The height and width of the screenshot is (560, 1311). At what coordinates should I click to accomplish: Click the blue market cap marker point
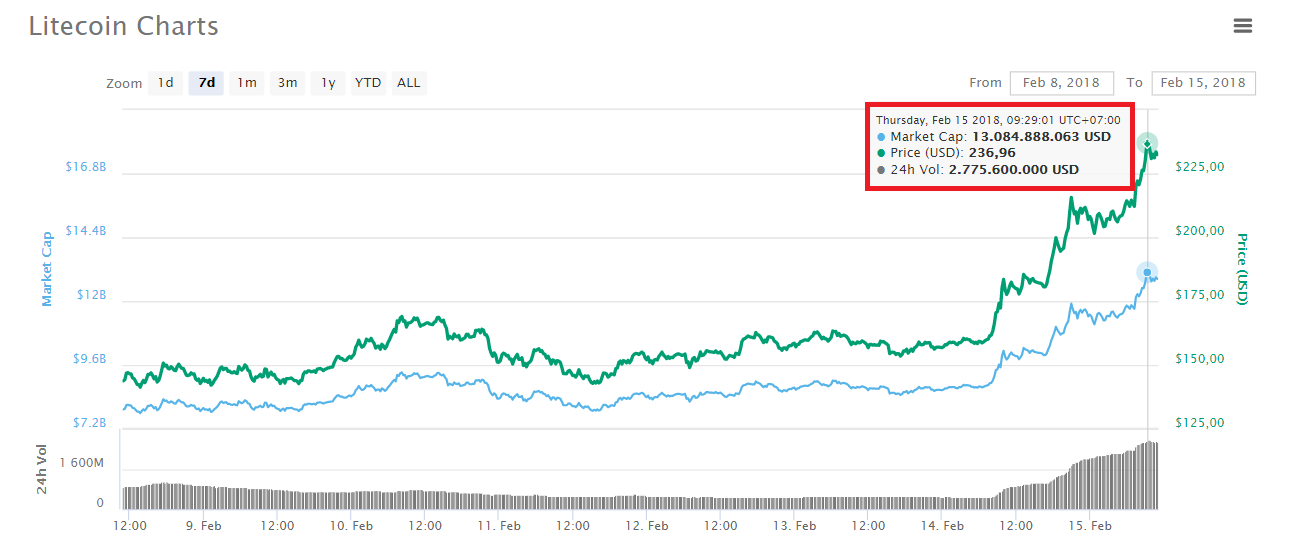coord(1147,271)
